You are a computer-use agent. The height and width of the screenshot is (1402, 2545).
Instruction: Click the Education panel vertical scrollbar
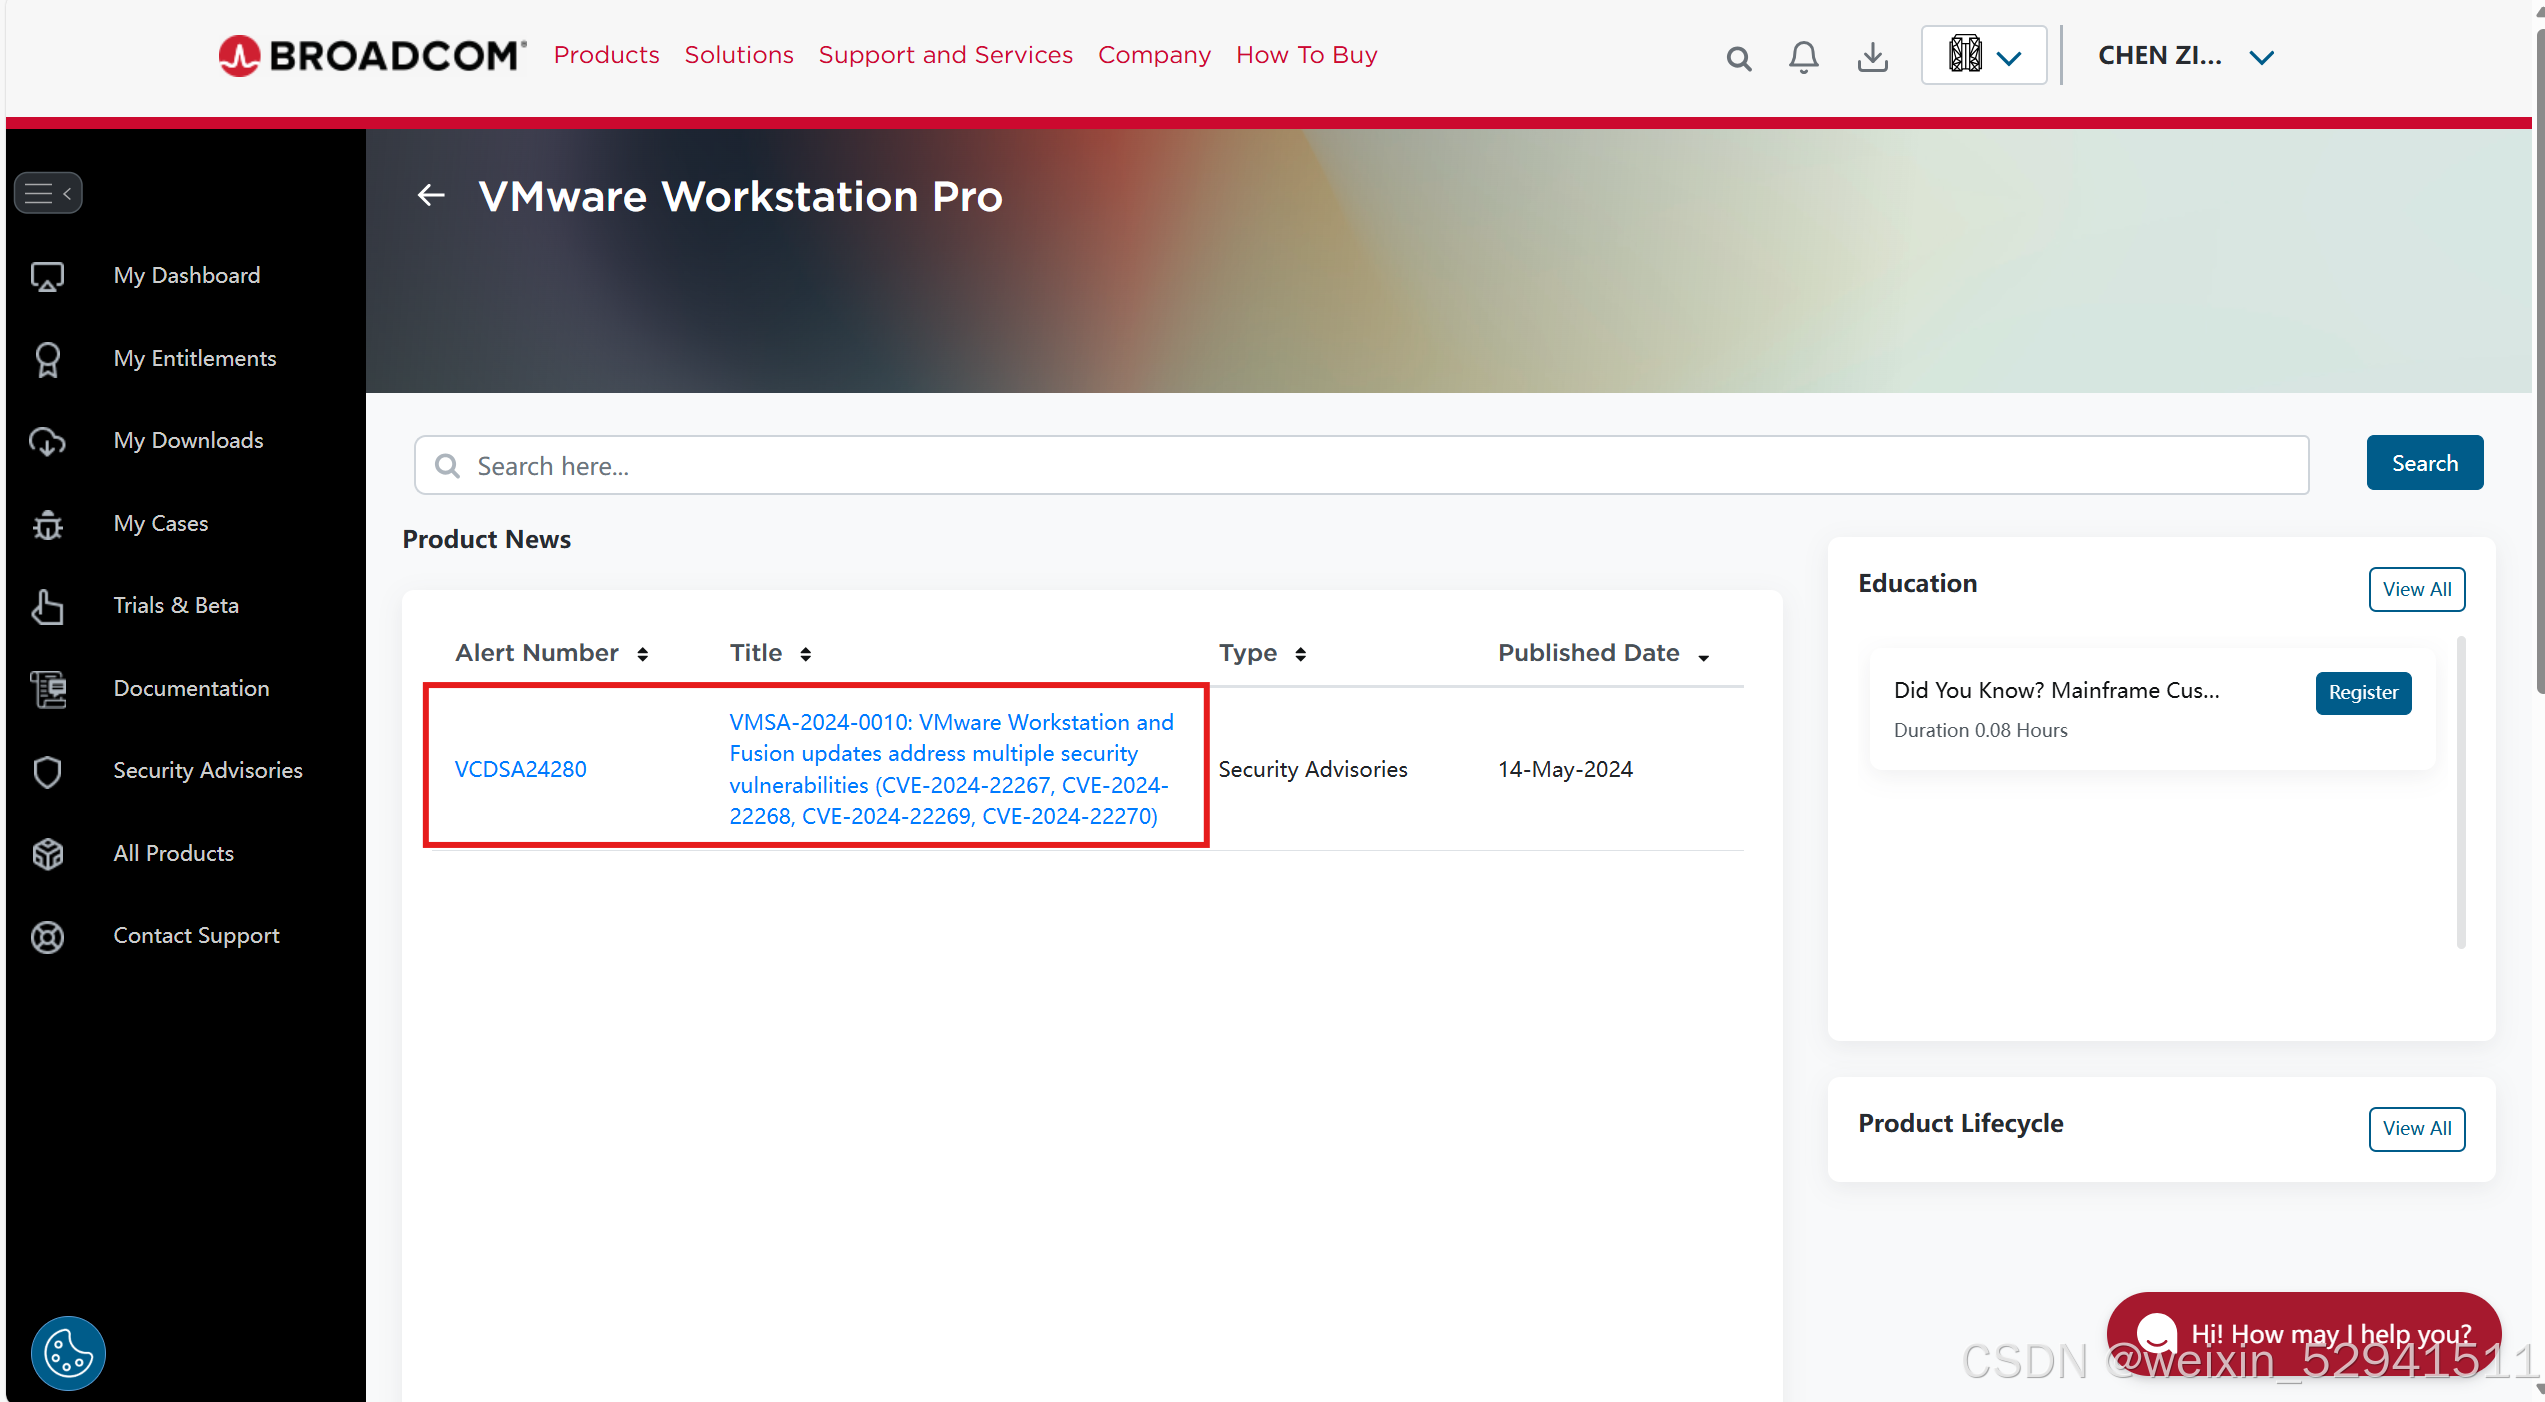tap(2461, 791)
